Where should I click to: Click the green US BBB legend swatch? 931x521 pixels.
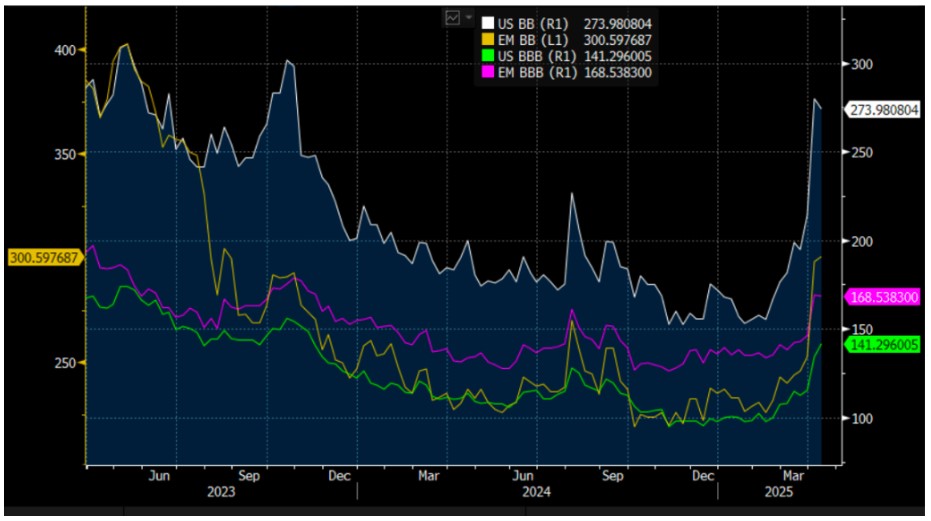pyautogui.click(x=488, y=55)
